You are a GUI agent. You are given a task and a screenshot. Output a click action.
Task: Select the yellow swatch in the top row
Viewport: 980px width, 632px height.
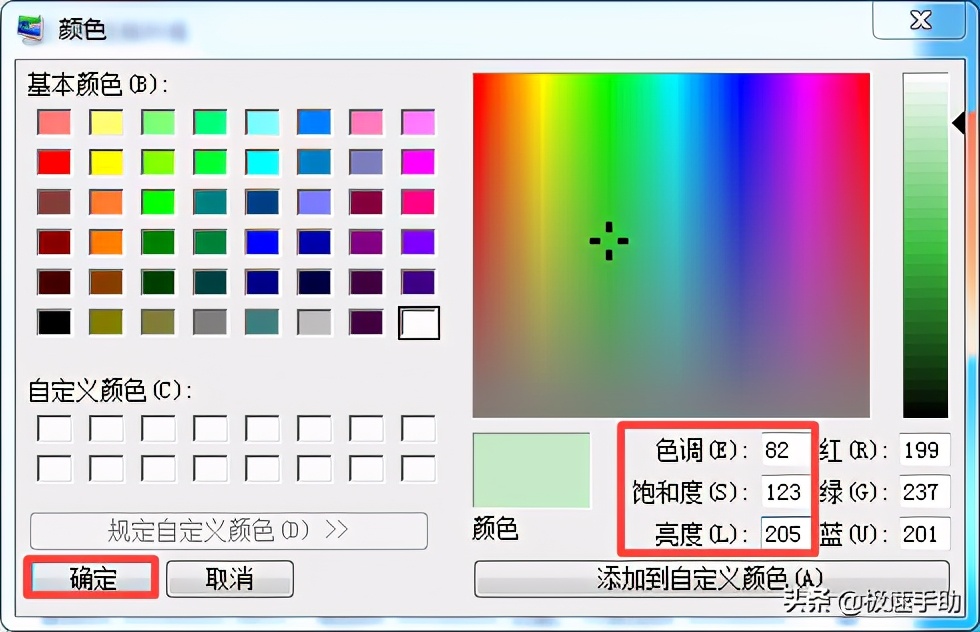[x=104, y=122]
